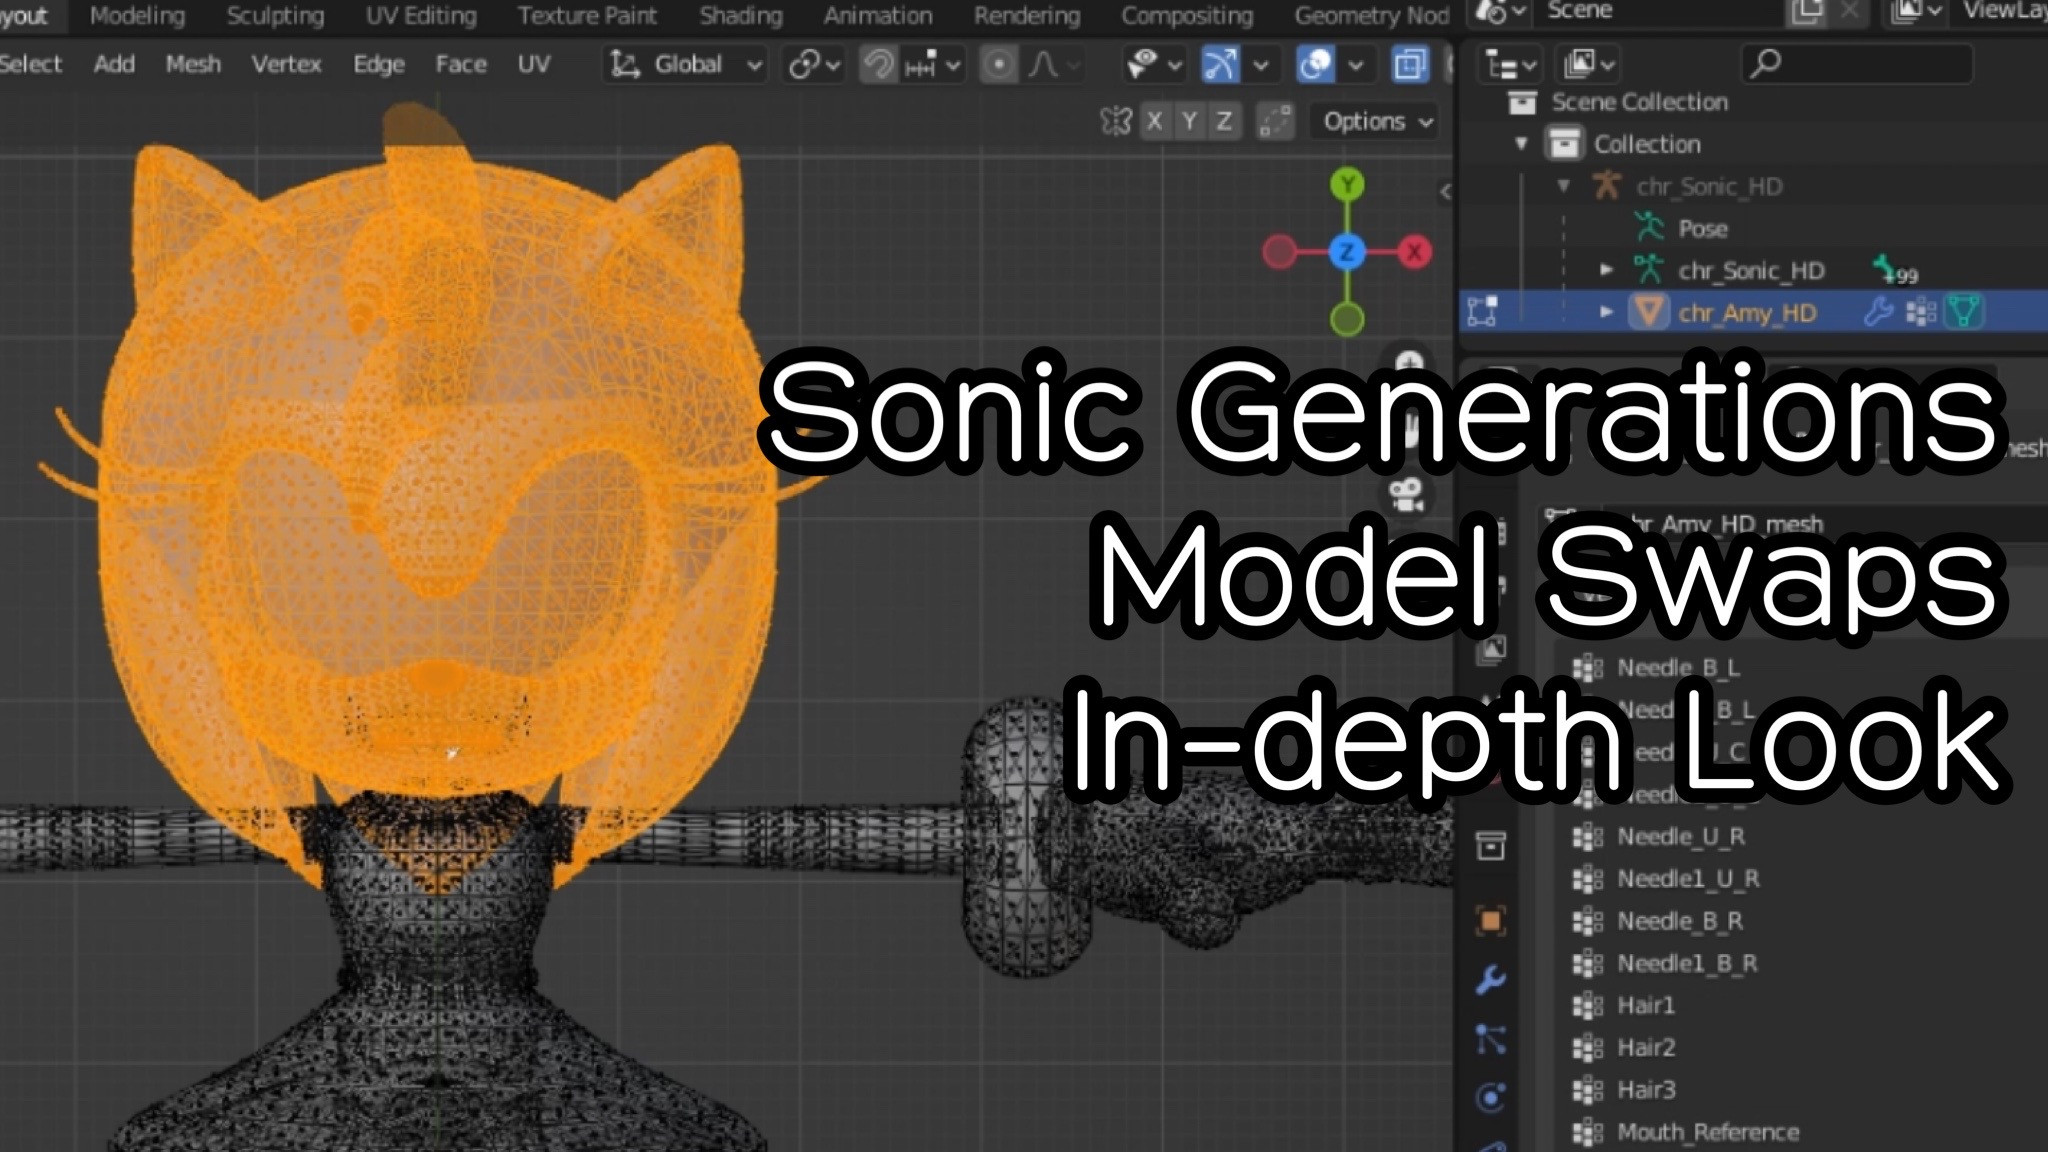Expand the chr_Amy_HD tree item
This screenshot has height=1152, width=2048.
click(x=1607, y=313)
